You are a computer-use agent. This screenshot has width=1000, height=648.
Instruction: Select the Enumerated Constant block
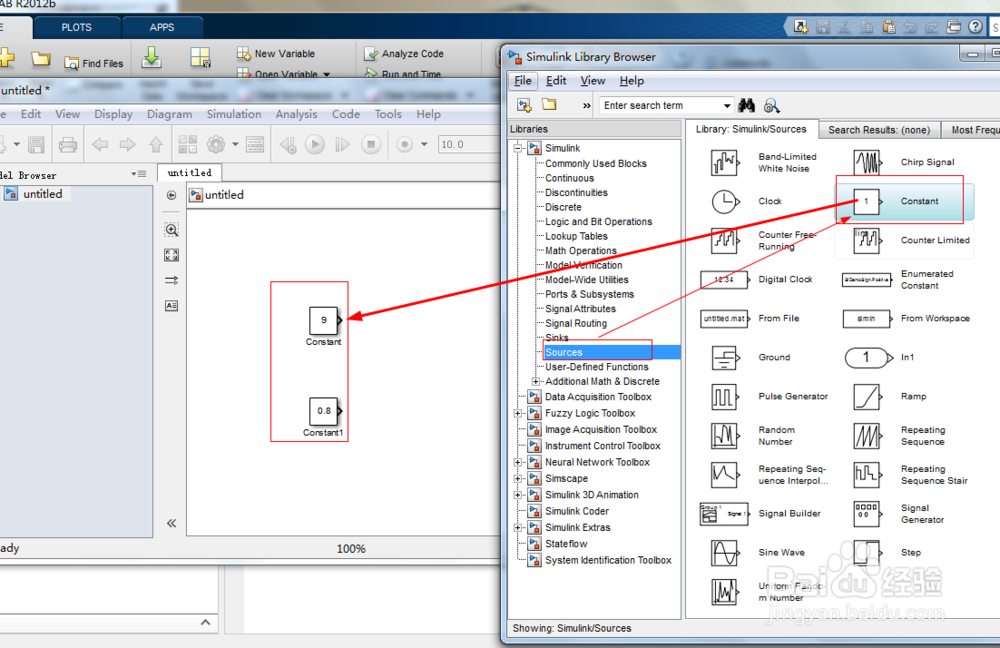coord(867,279)
